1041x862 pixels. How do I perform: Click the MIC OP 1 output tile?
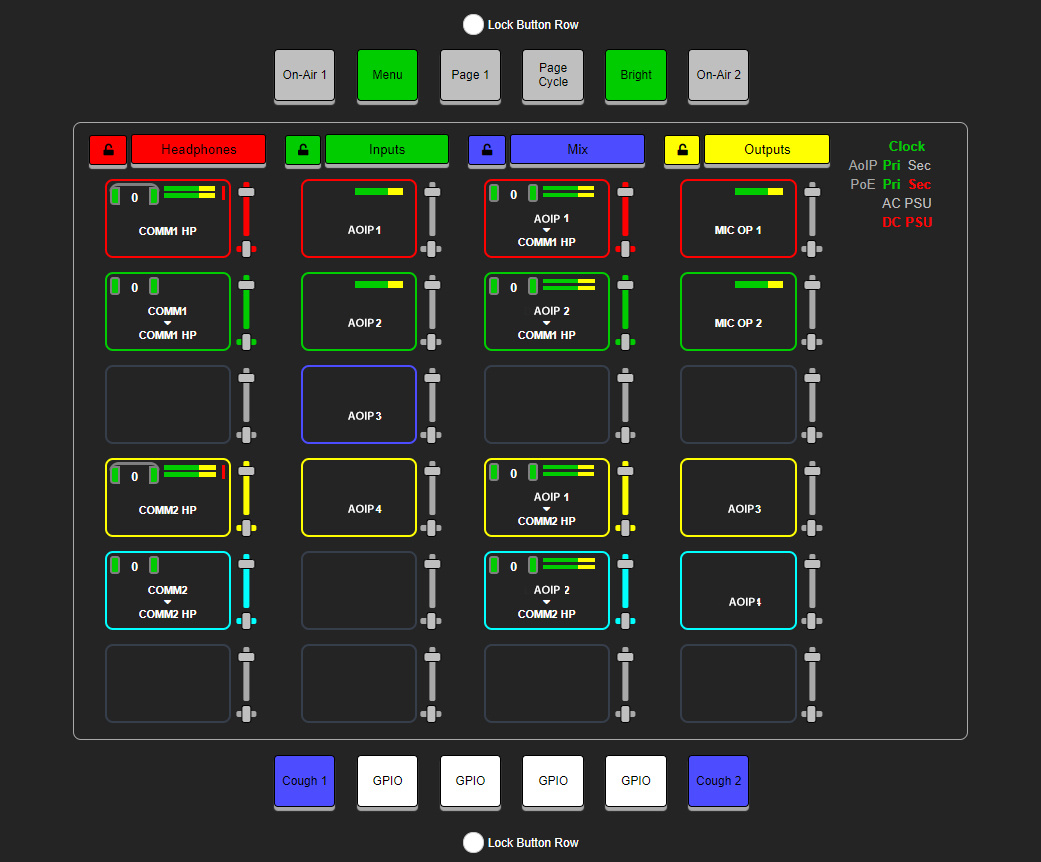click(738, 218)
